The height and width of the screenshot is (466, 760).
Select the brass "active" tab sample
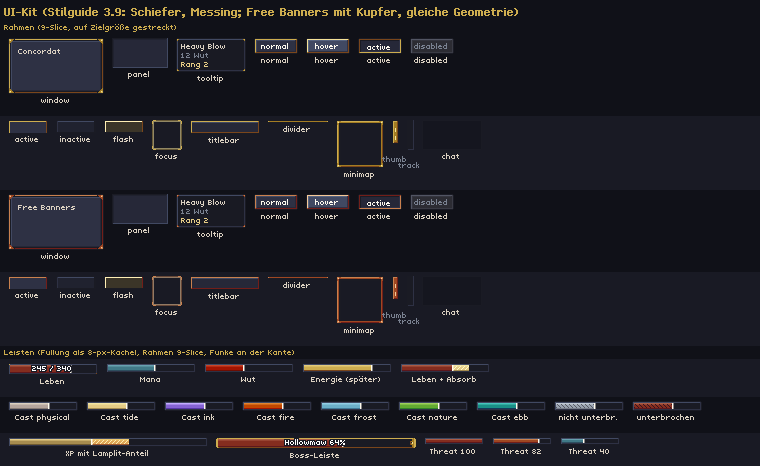(x=28, y=127)
